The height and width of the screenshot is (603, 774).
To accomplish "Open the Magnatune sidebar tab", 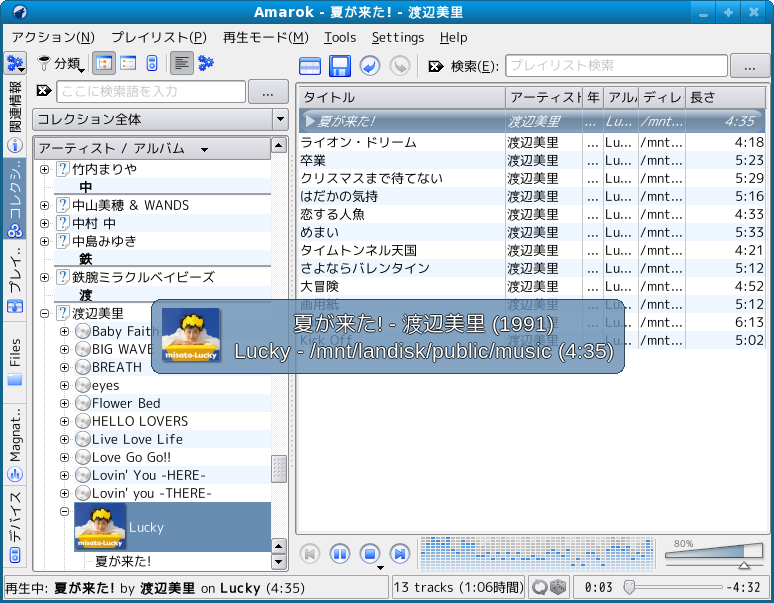I will (x=15, y=444).
